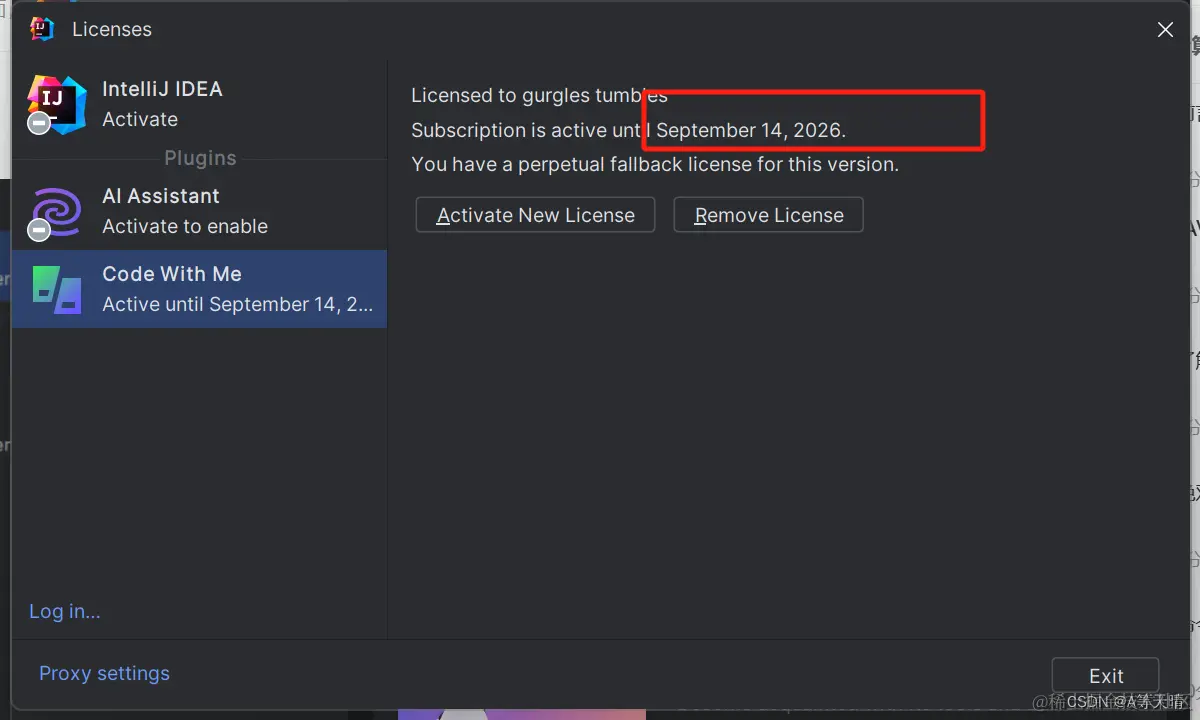Select AI Assistant Activate to enable entry
Image resolution: width=1200 pixels, height=720 pixels.
[199, 211]
